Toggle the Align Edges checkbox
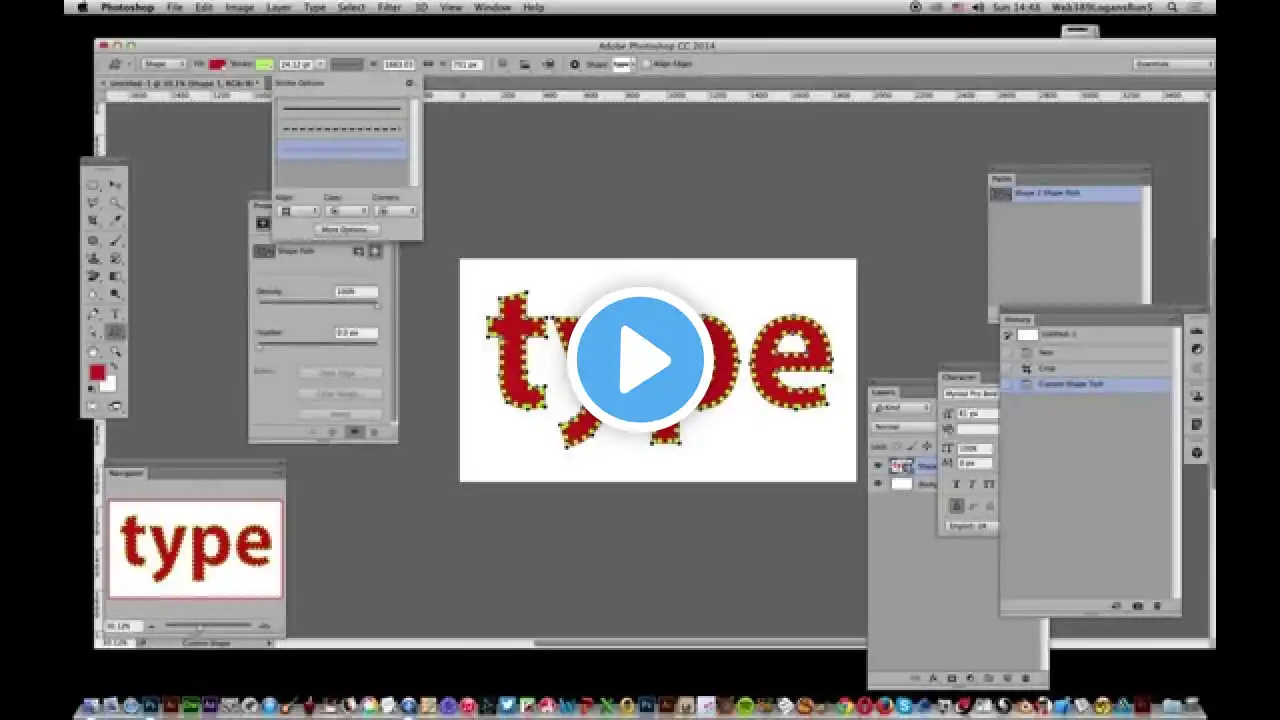This screenshot has height=720, width=1280. [646, 64]
